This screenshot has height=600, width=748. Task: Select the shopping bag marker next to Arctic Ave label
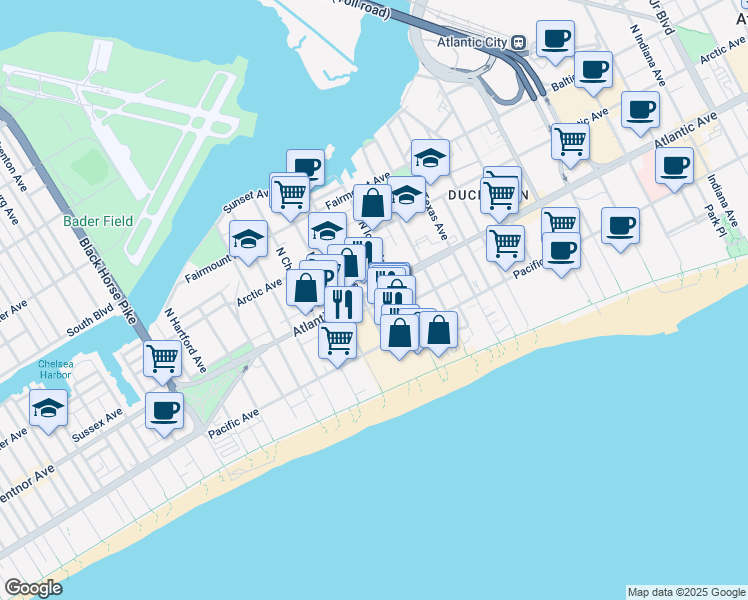coord(305,289)
